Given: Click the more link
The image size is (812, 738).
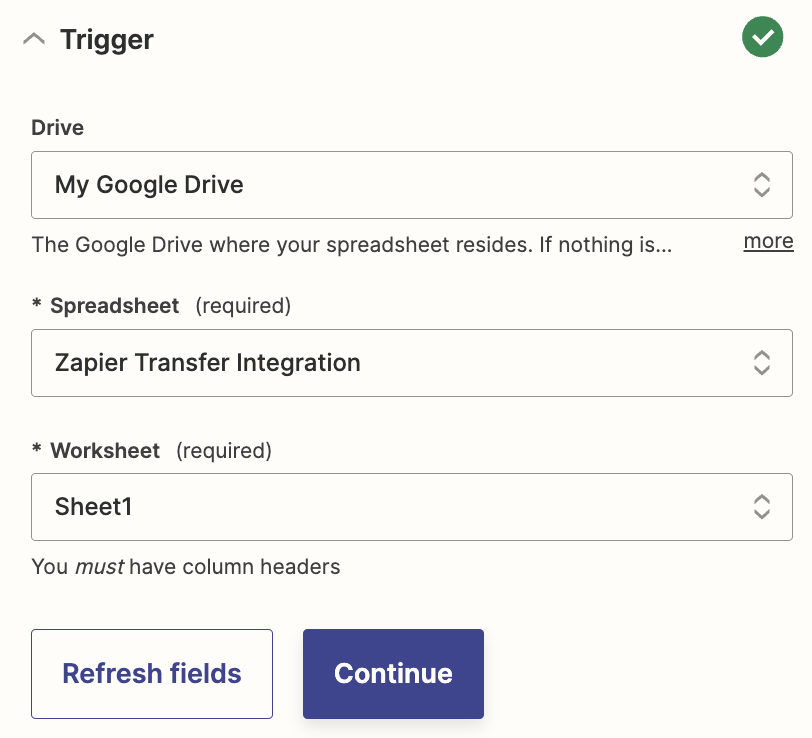Looking at the screenshot, I should (768, 241).
